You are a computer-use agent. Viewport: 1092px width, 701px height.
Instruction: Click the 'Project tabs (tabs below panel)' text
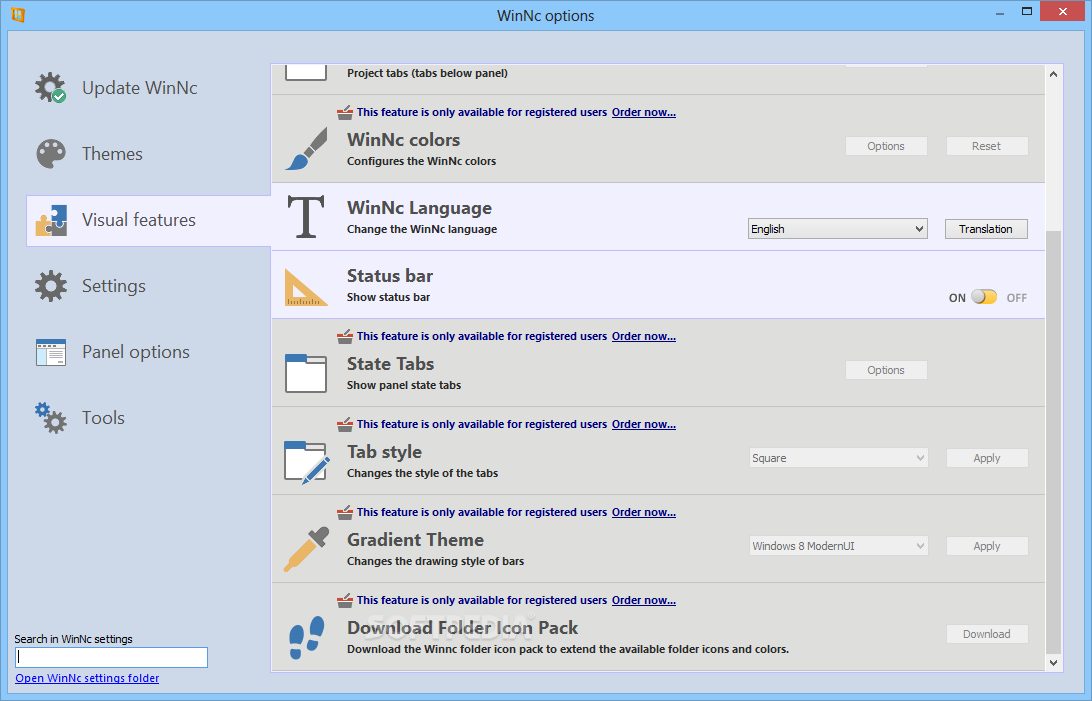(x=427, y=73)
